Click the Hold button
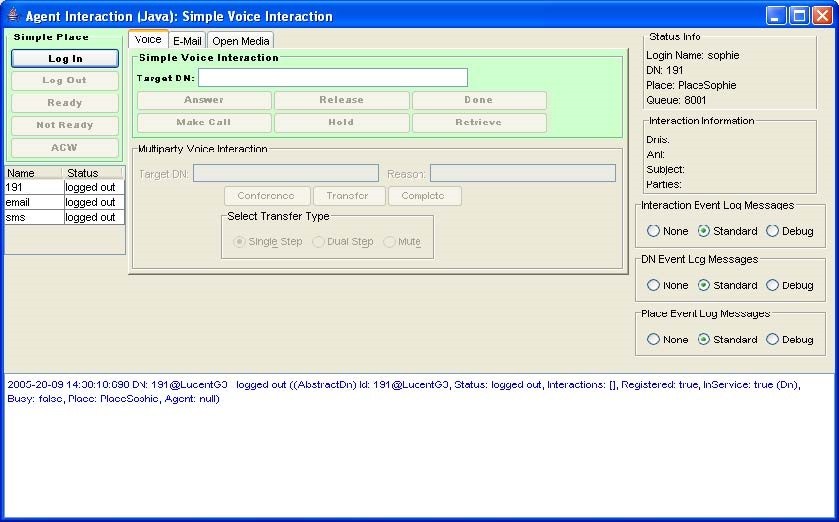Screen dimensions: 839x522 [341, 123]
